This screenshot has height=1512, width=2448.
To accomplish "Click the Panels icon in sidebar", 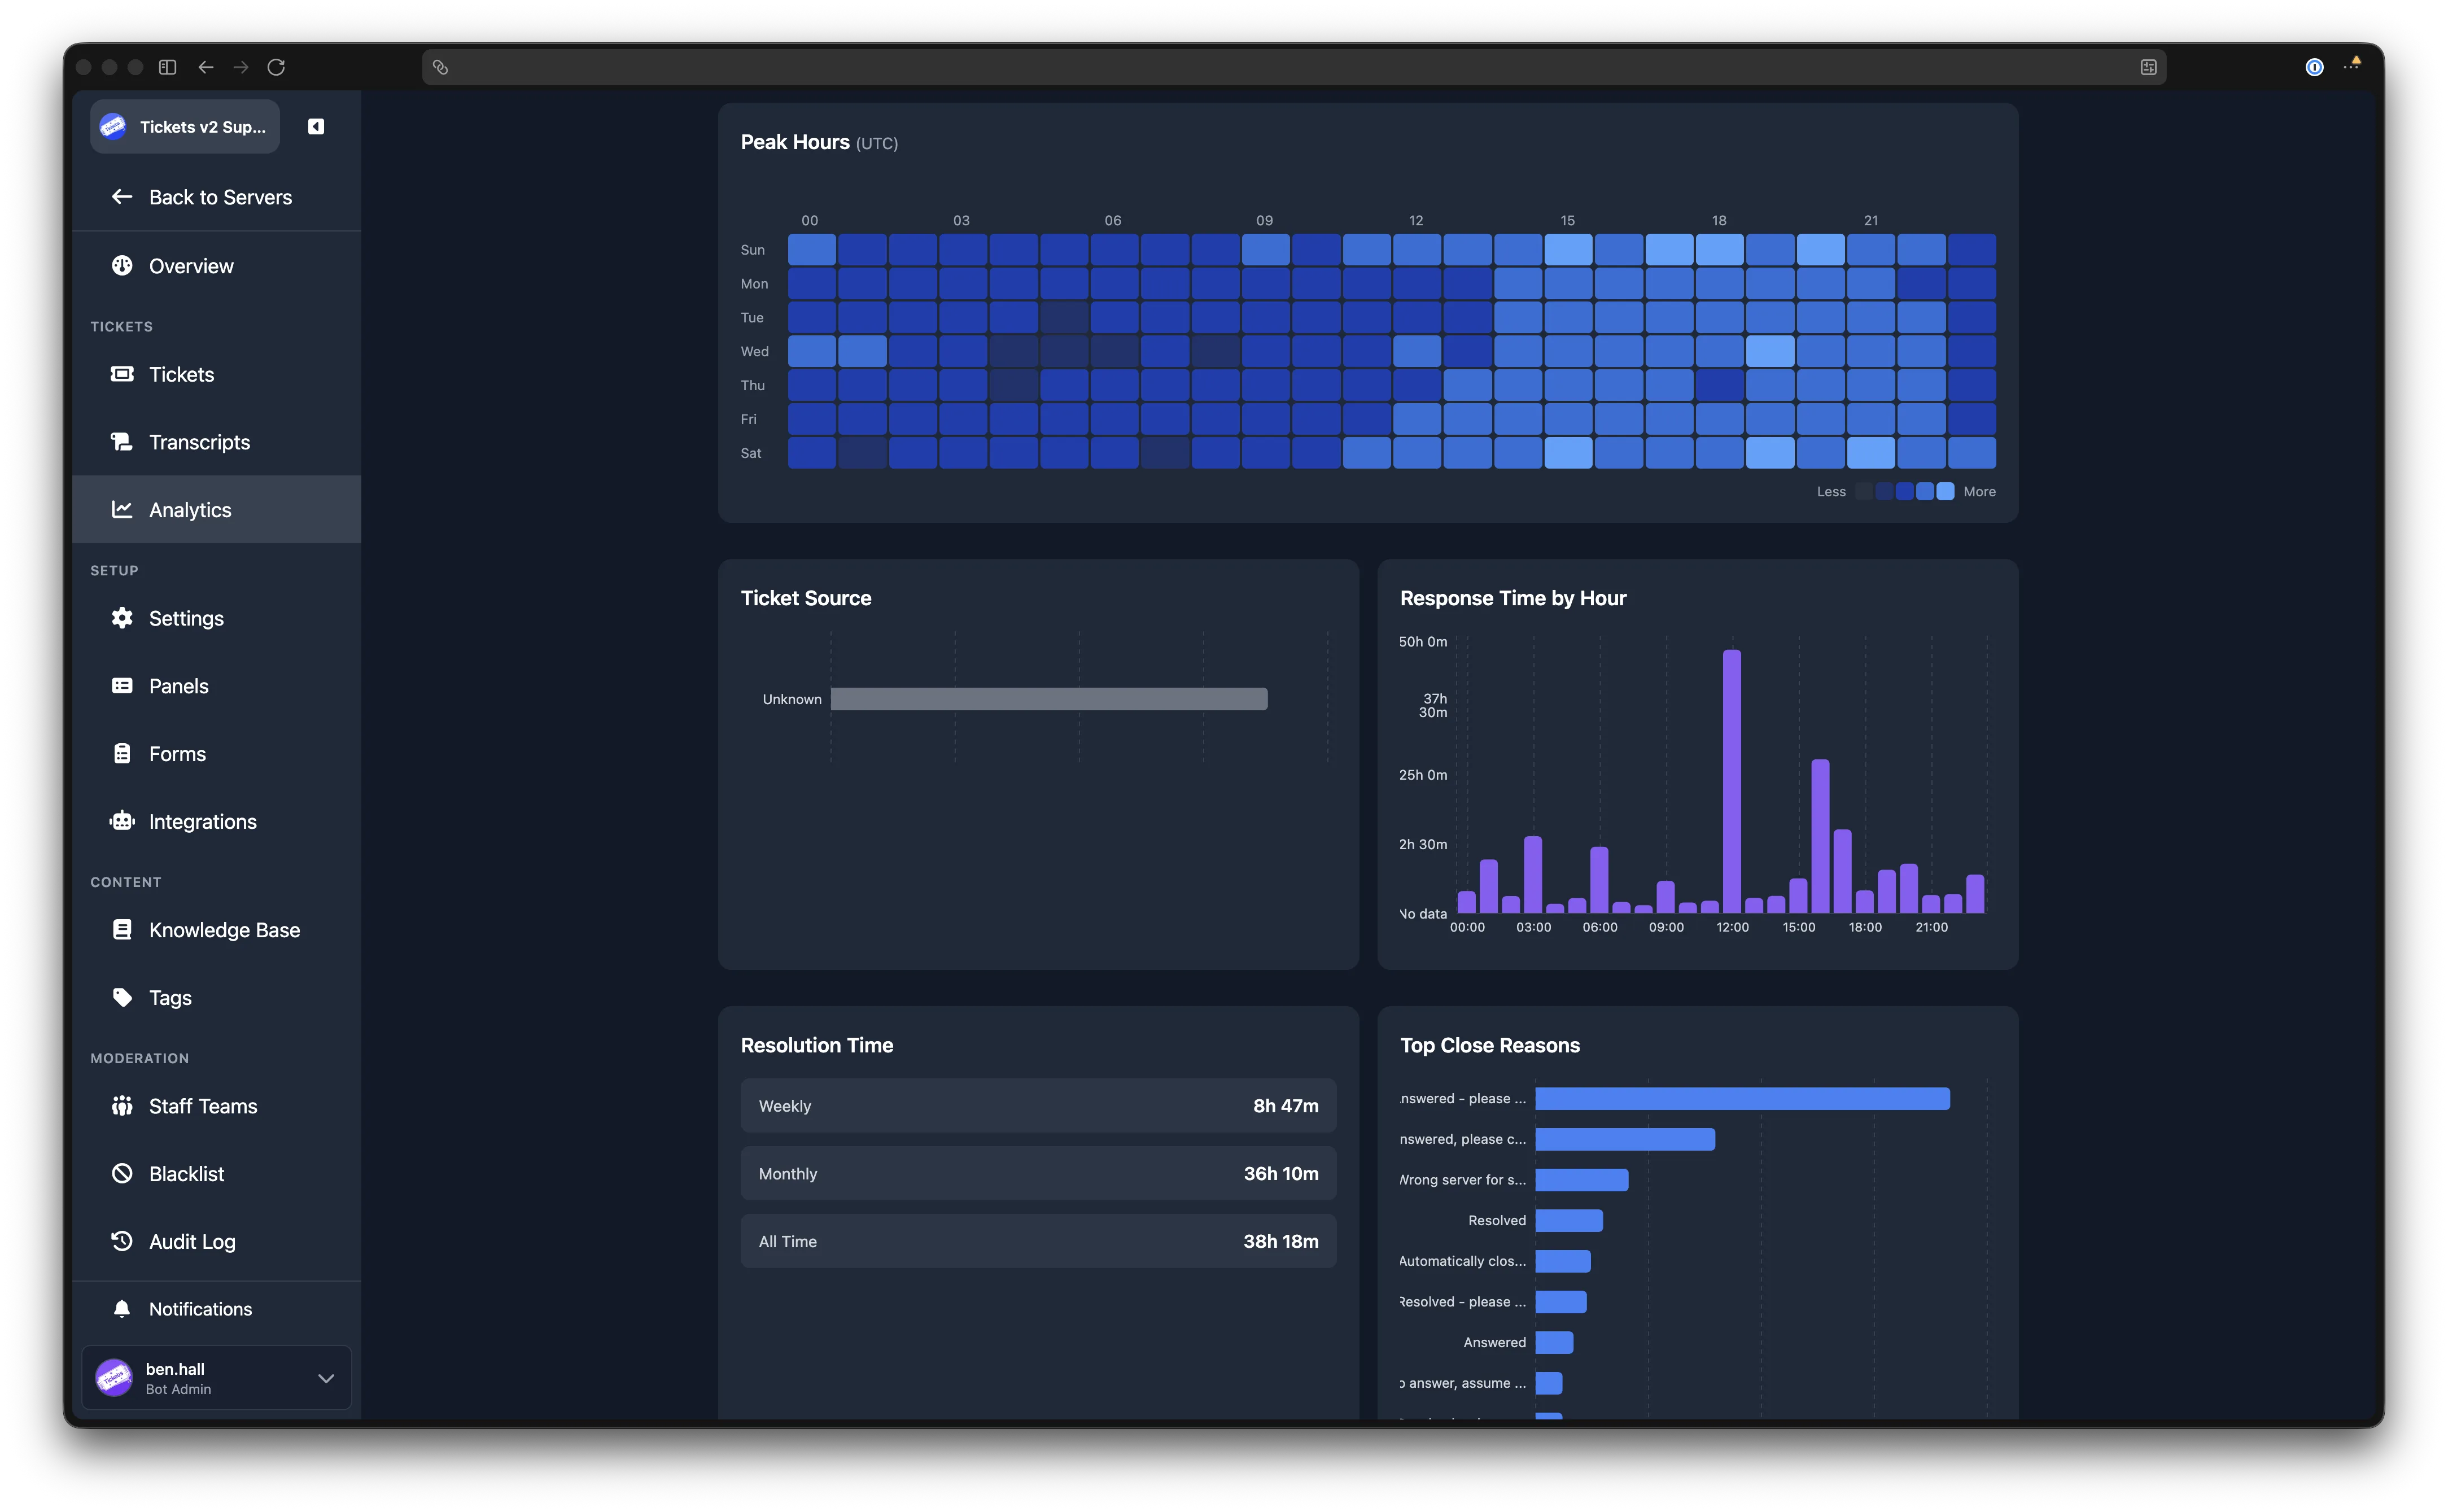I will pyautogui.click(x=122, y=686).
